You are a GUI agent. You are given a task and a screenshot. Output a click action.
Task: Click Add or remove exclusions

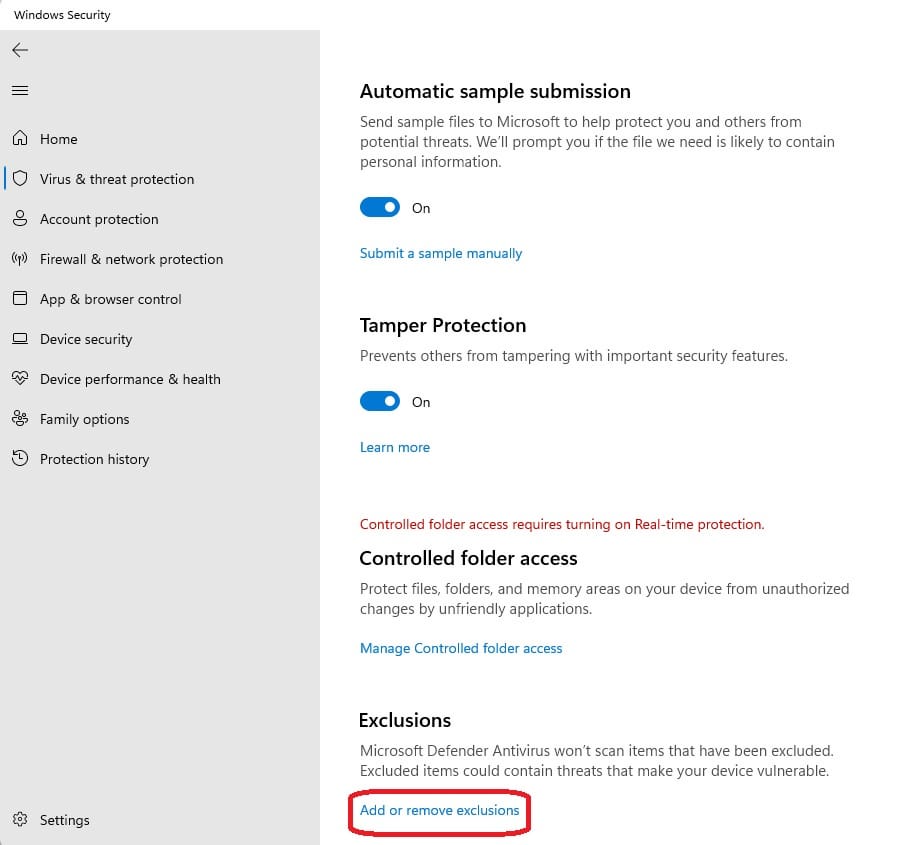pos(439,810)
